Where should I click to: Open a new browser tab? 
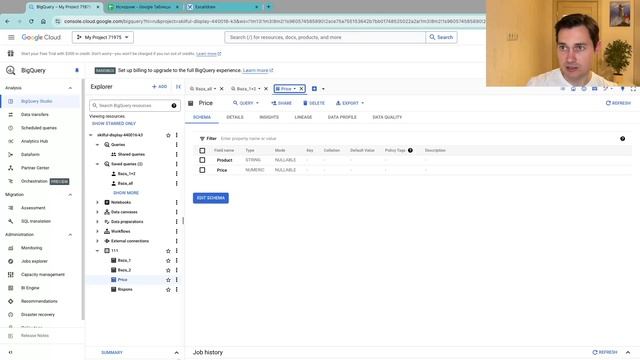[x=269, y=7]
